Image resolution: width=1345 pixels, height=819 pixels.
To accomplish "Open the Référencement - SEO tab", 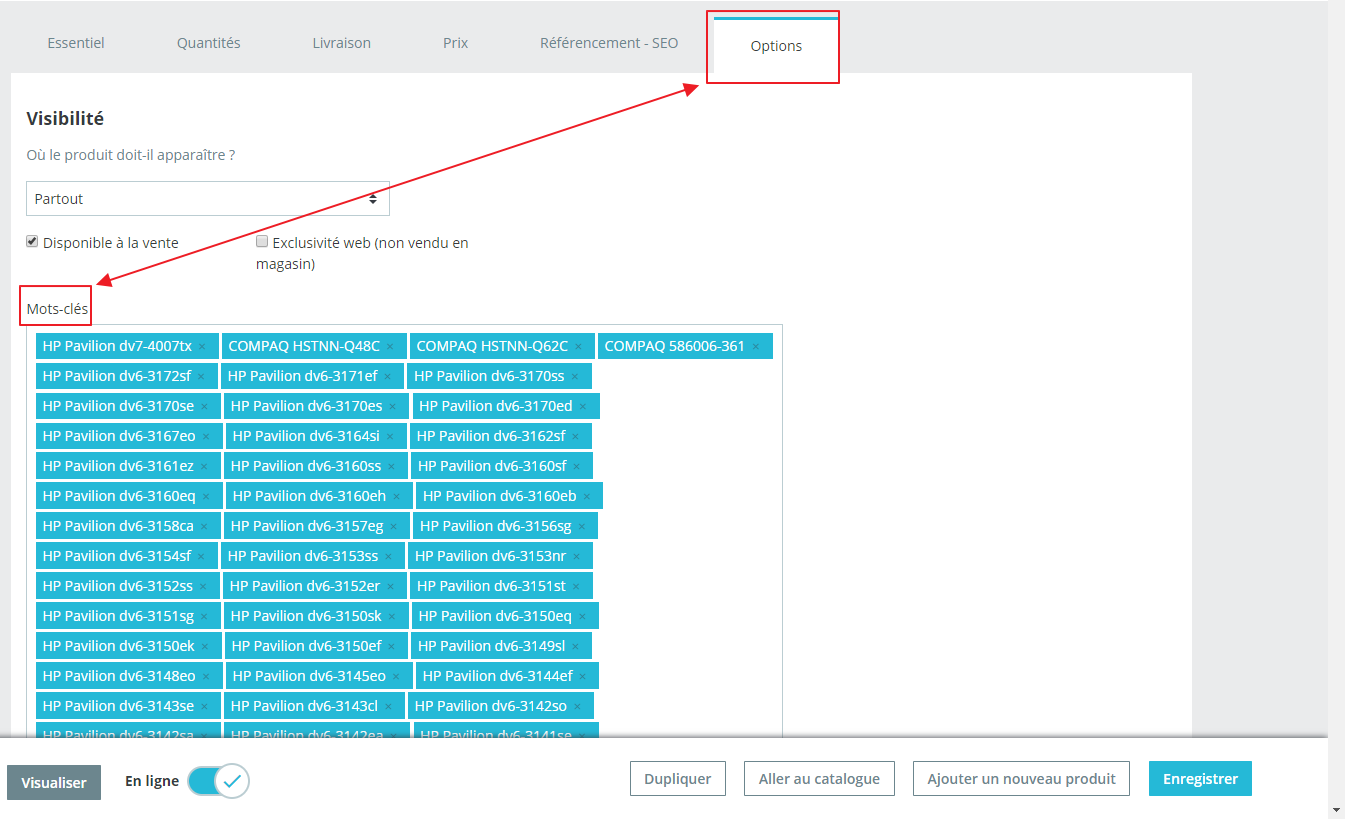I will pyautogui.click(x=609, y=43).
